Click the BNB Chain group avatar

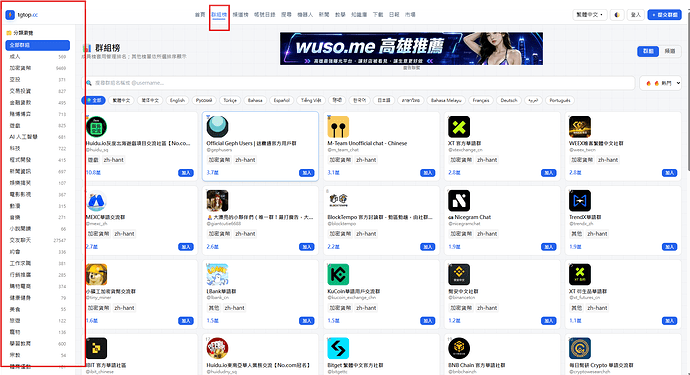pyautogui.click(x=459, y=349)
